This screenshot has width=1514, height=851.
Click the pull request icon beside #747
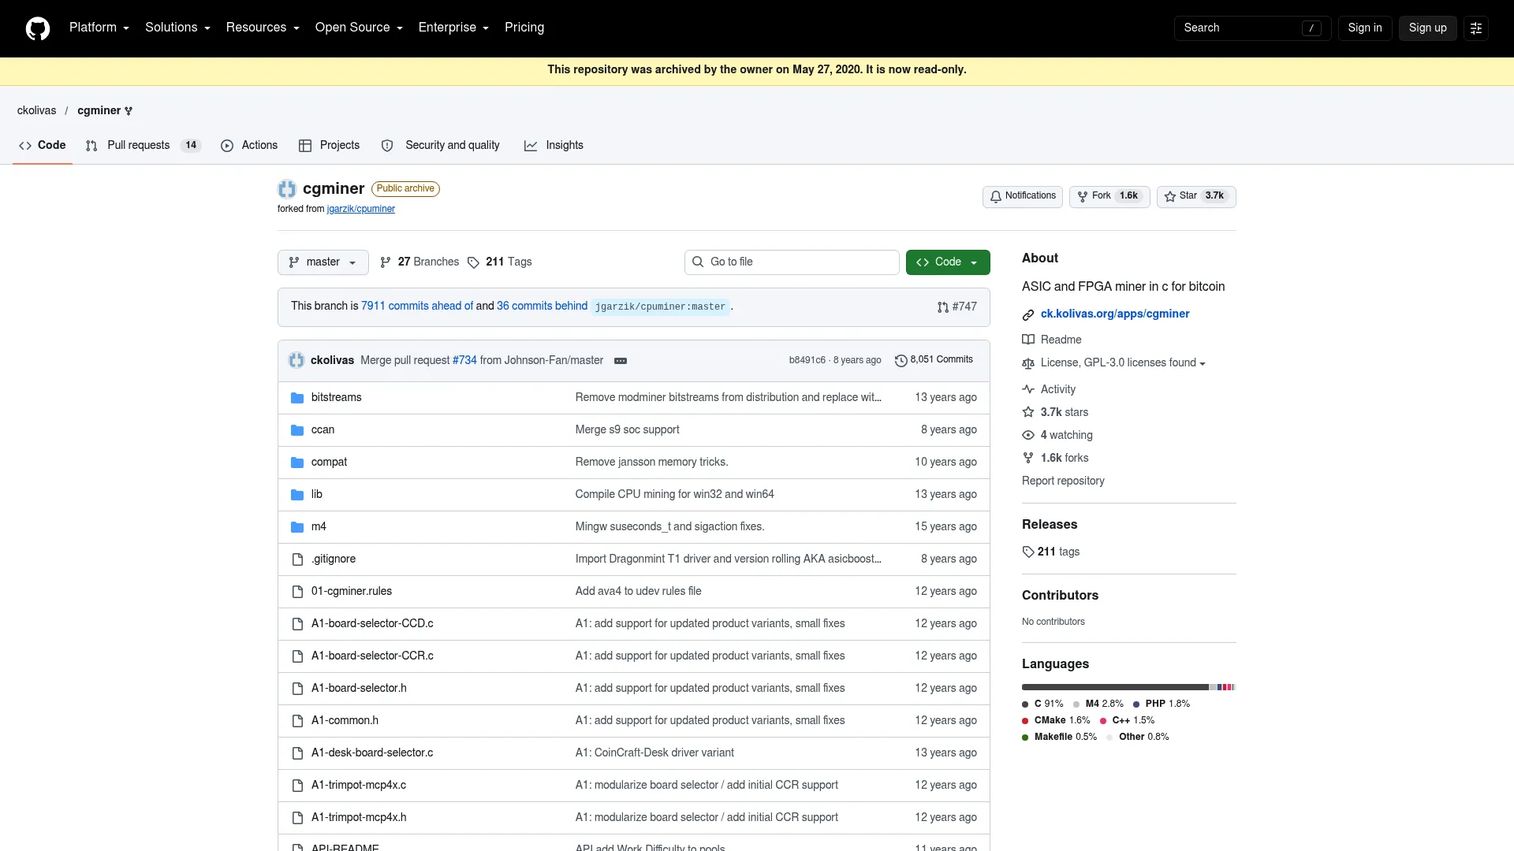point(942,307)
